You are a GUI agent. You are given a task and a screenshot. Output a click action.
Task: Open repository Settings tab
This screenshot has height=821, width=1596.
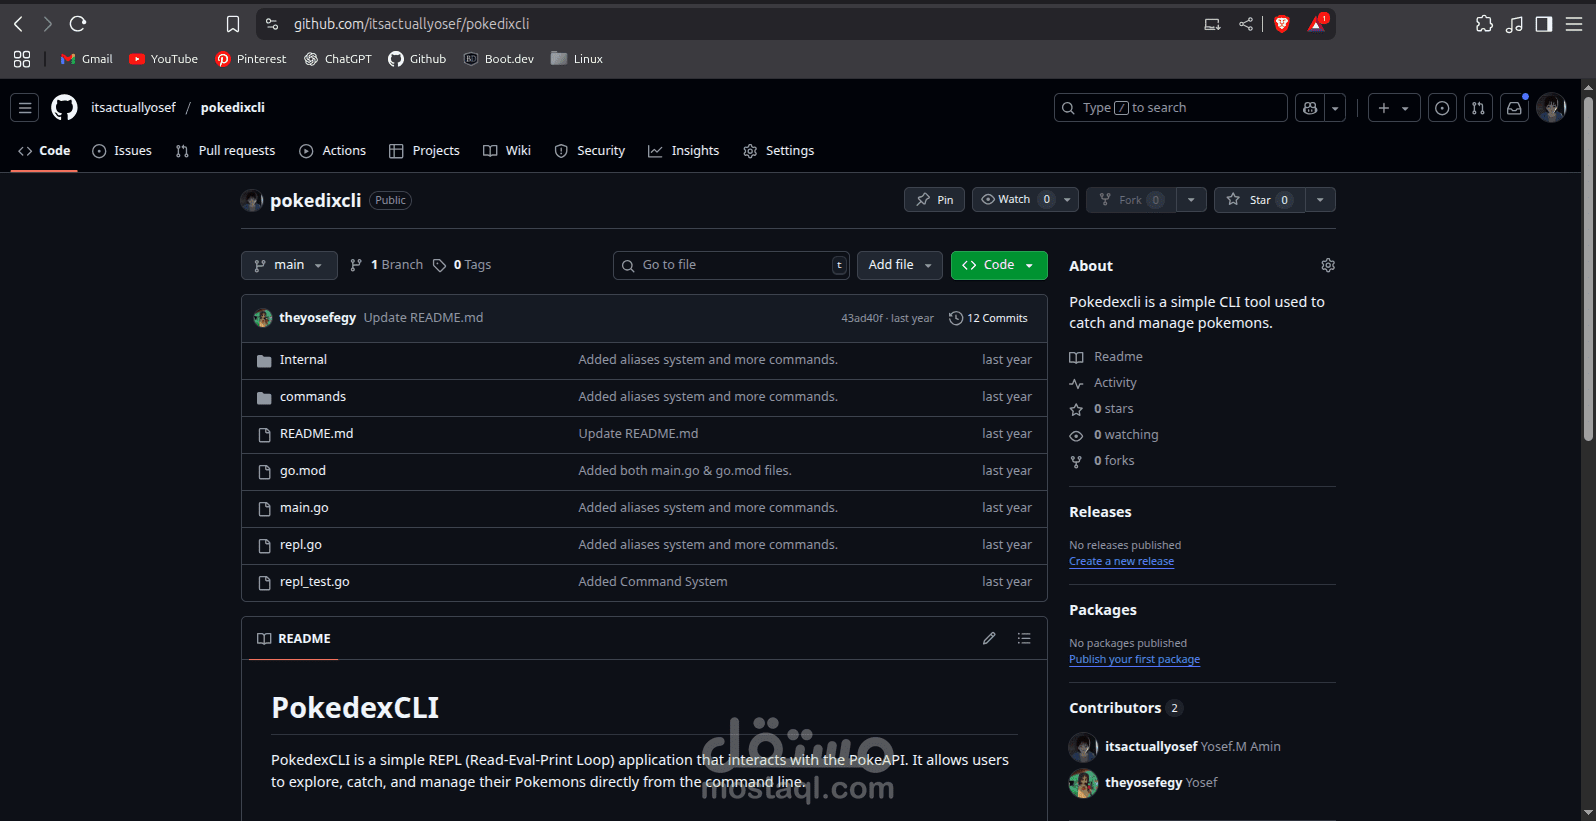(x=779, y=151)
